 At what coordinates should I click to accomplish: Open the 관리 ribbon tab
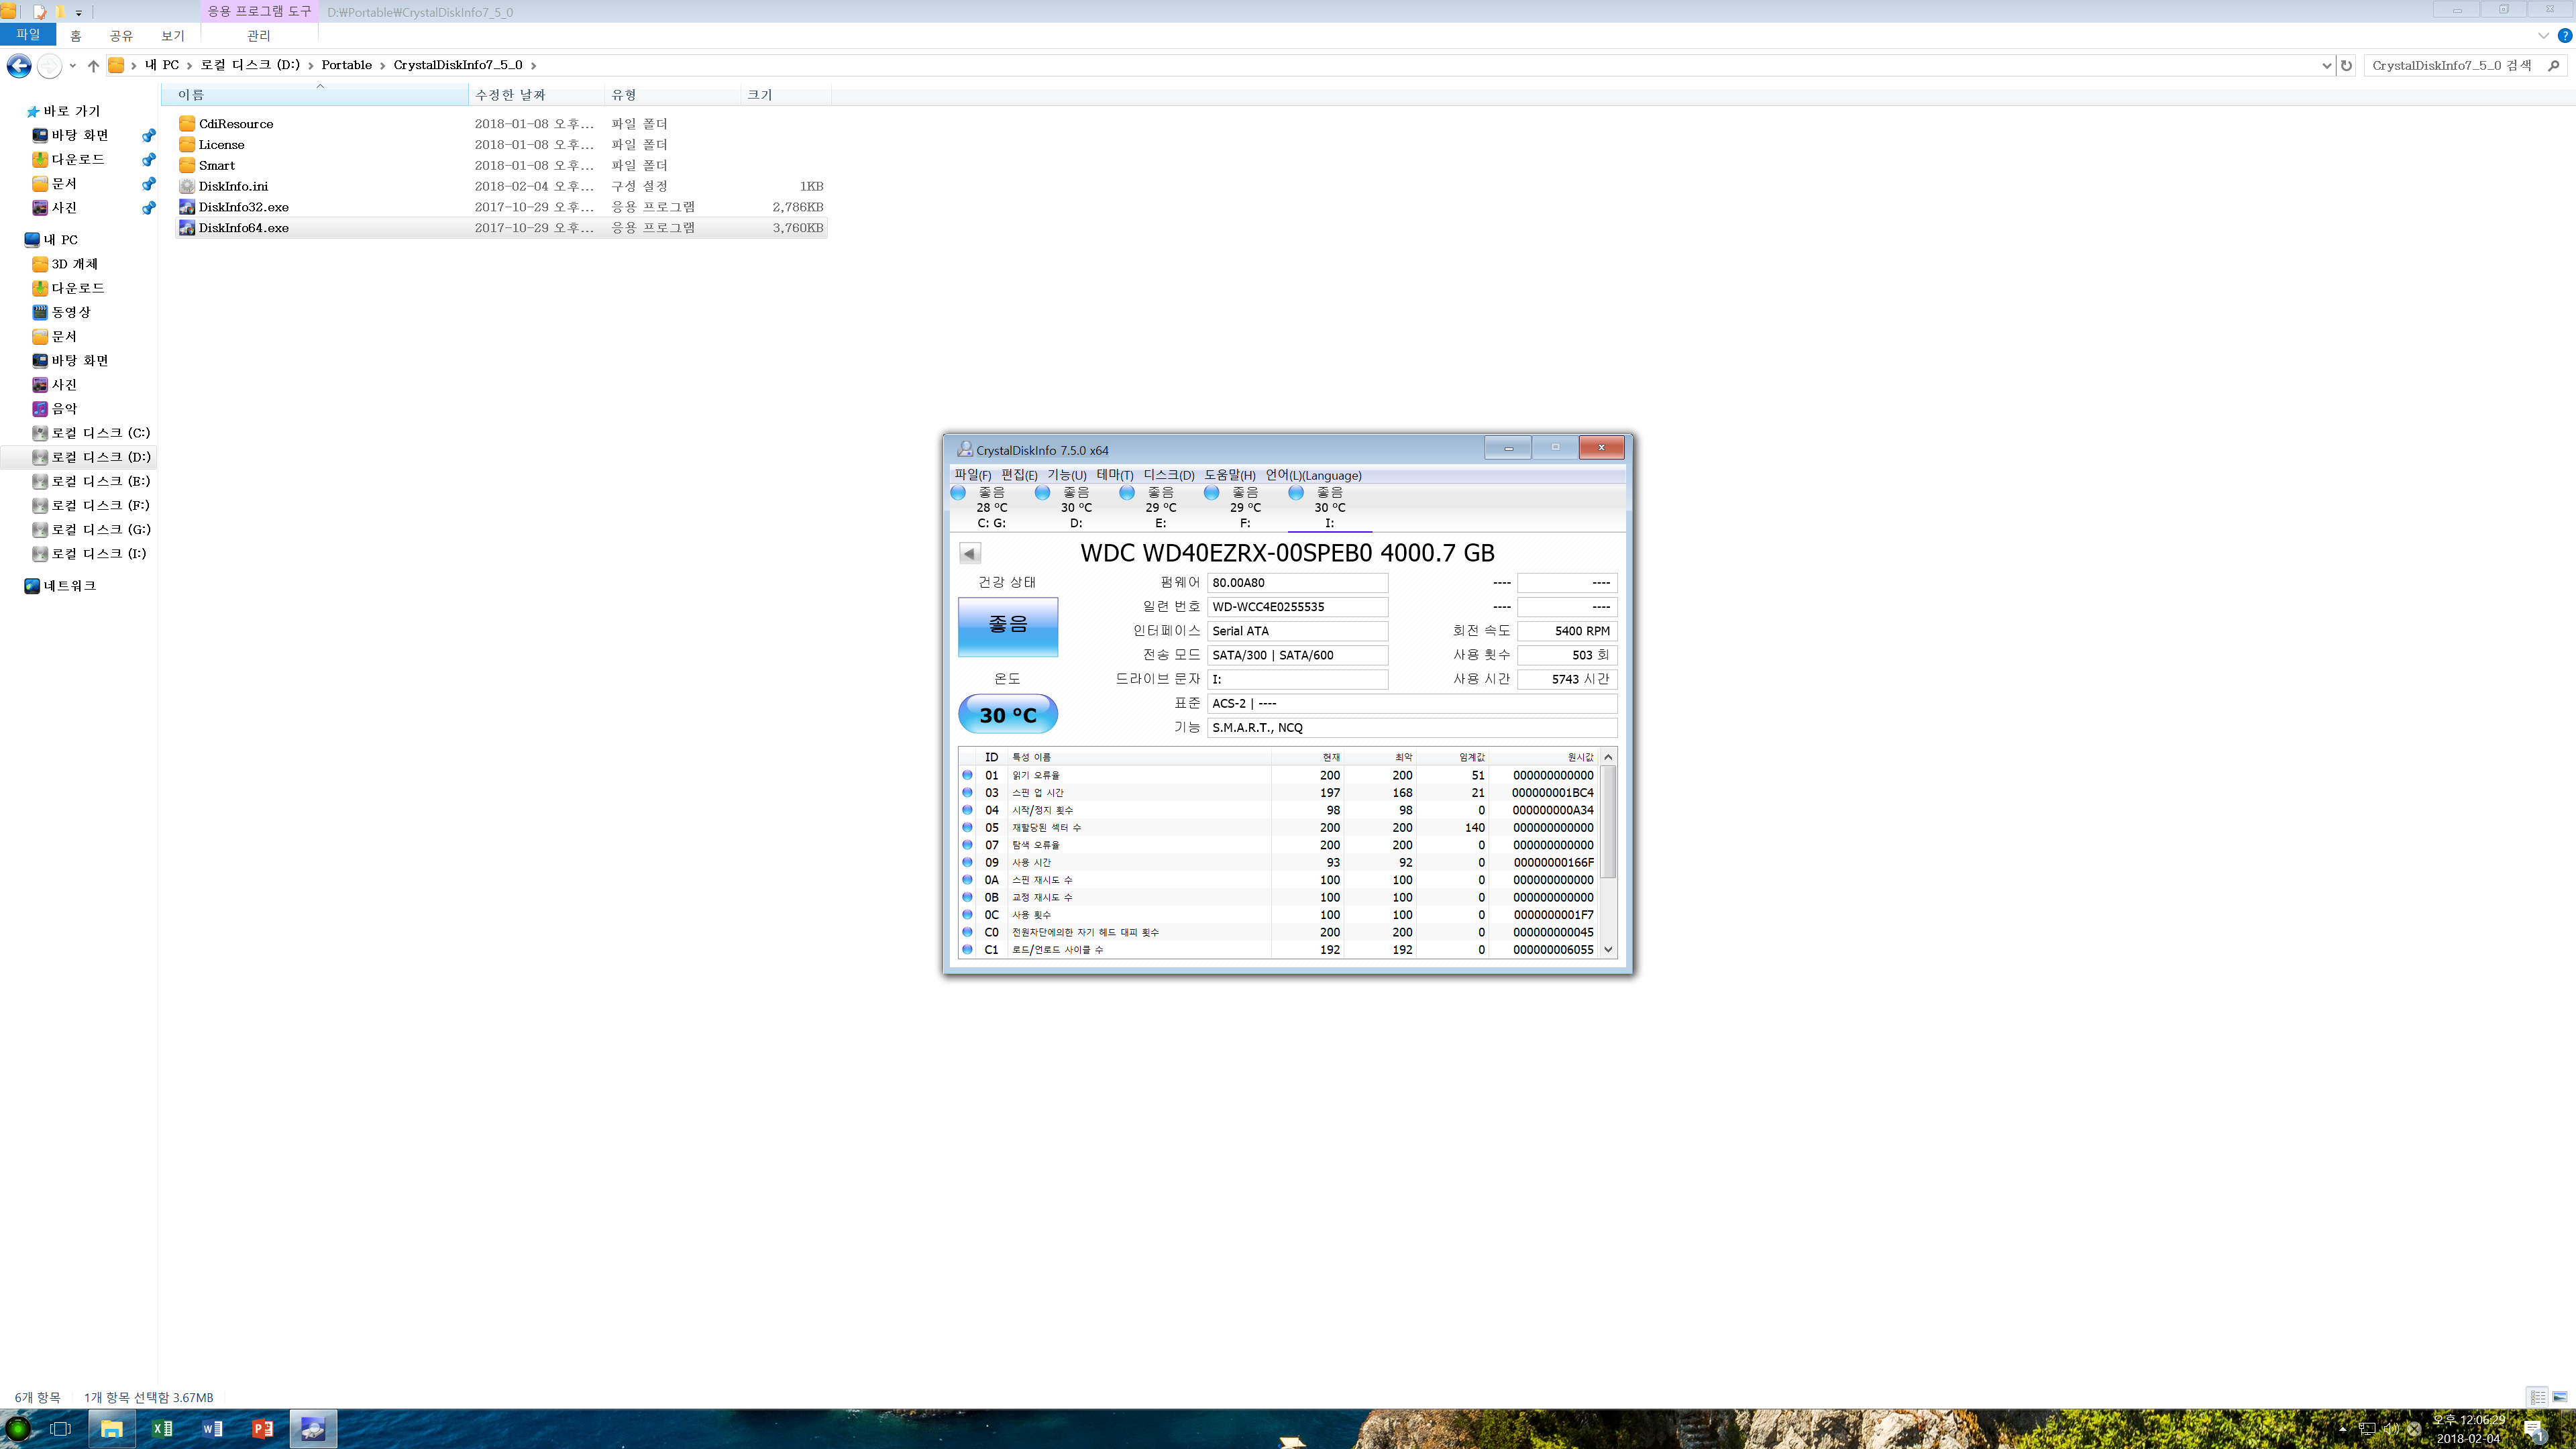259,35
